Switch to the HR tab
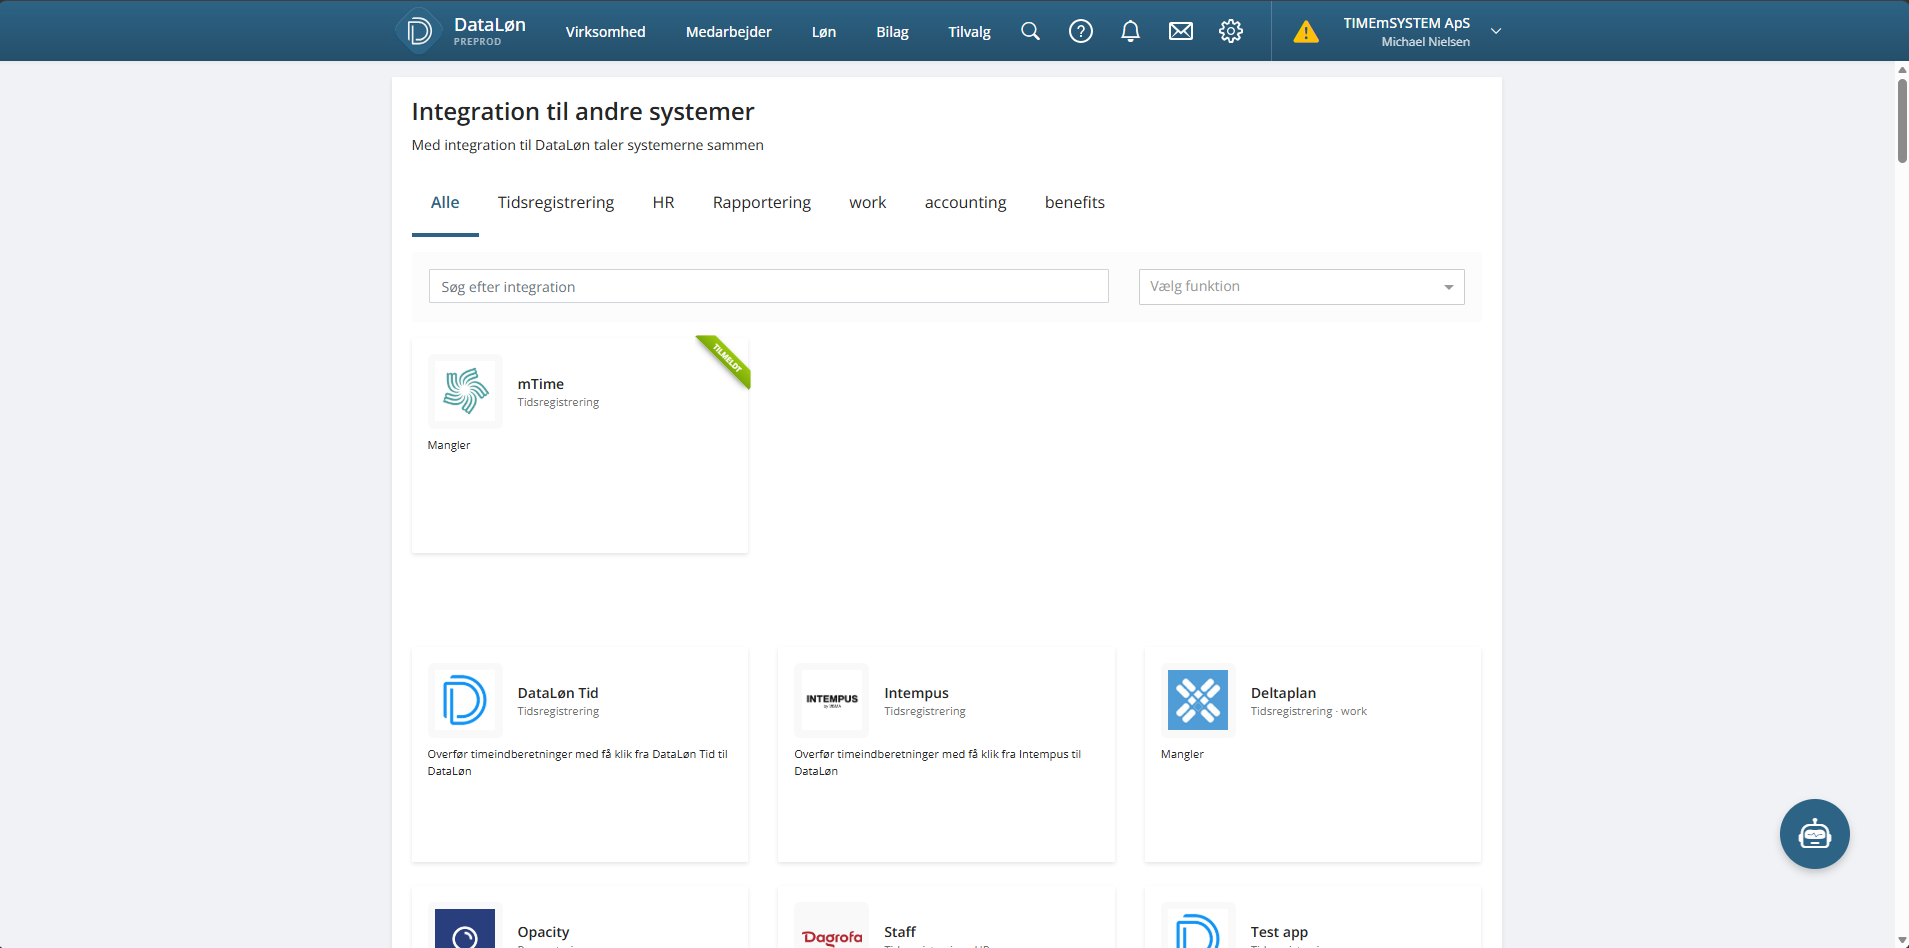1909x948 pixels. coord(663,203)
